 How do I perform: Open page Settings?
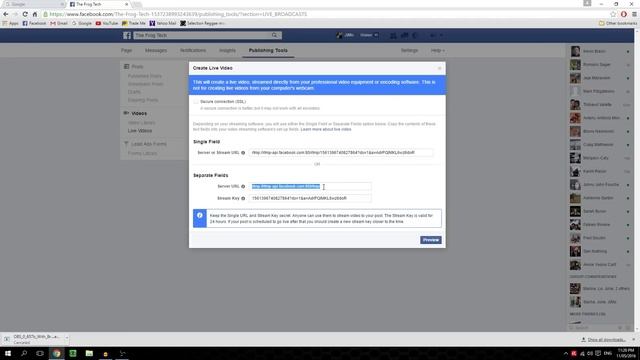(x=409, y=51)
